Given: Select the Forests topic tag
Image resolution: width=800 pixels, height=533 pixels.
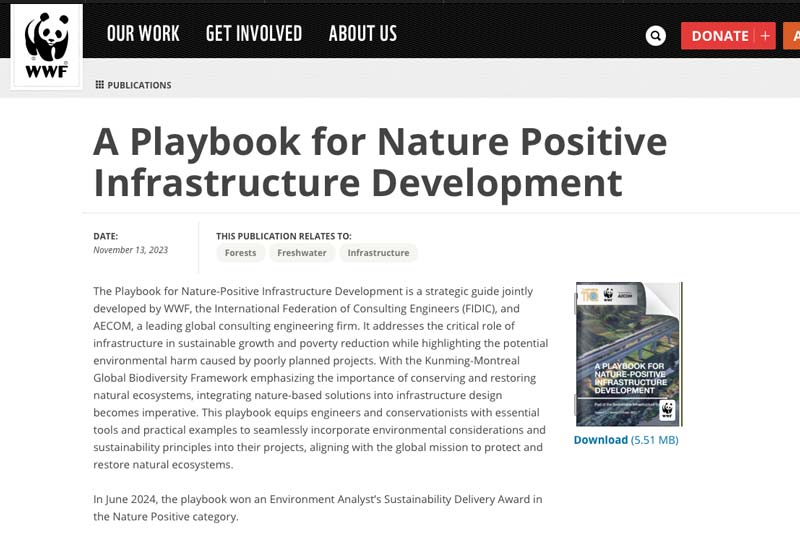Looking at the screenshot, I should [240, 253].
